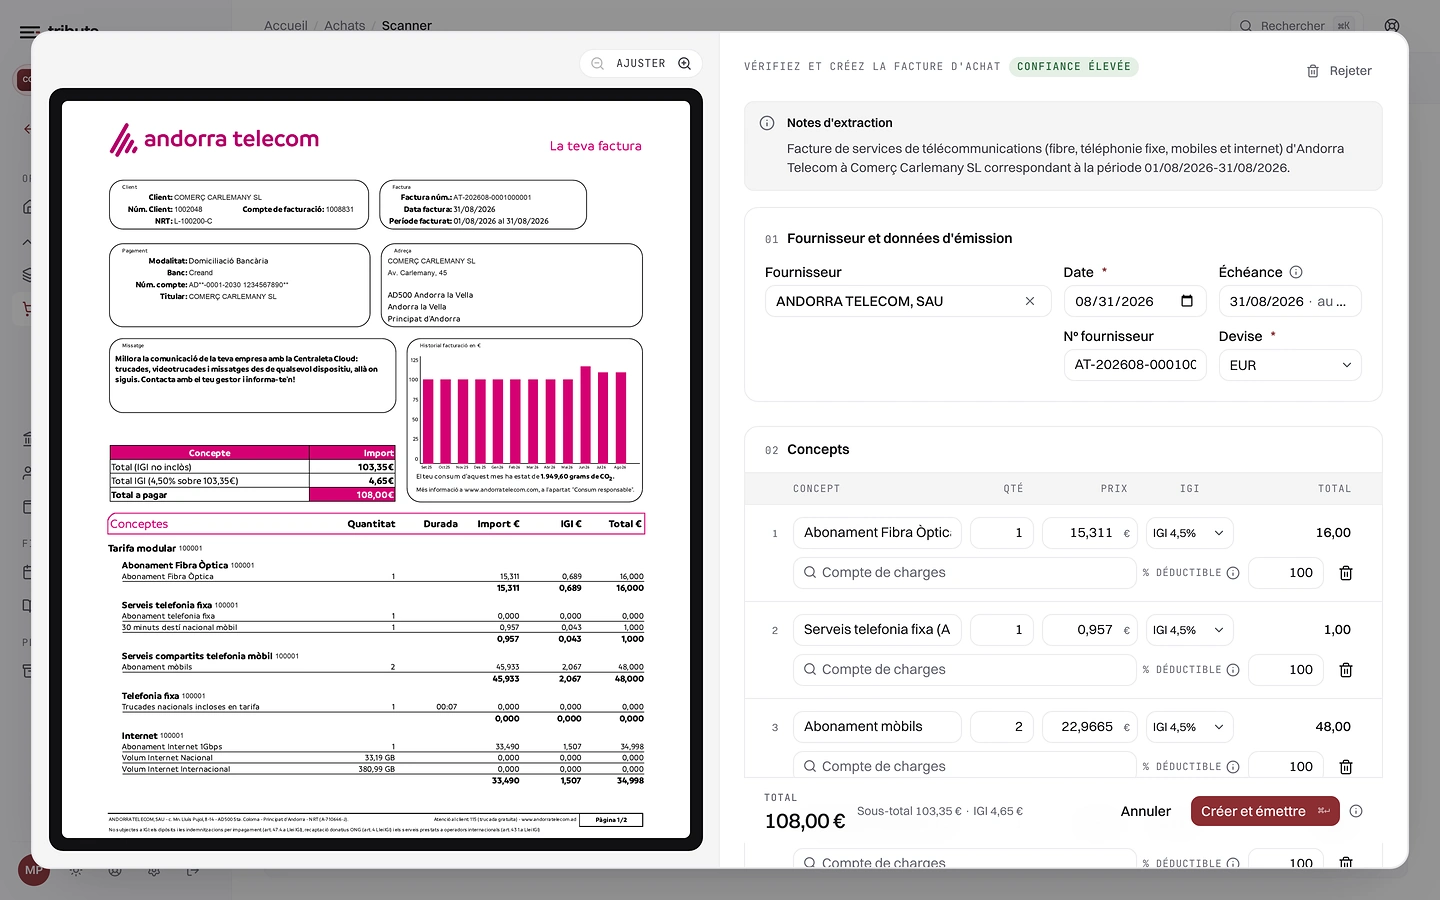Show info icon next to Échéance
The image size is (1440, 900).
tap(1296, 272)
